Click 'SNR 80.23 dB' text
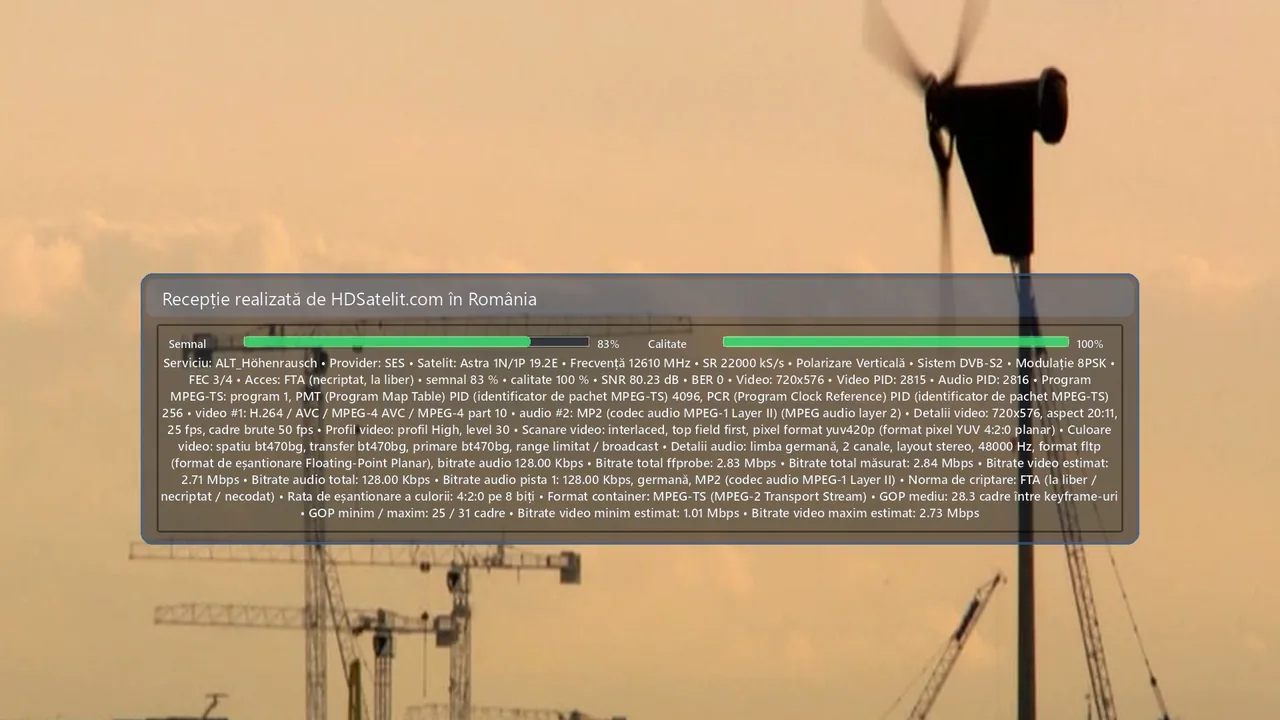1280x720 pixels. tap(640, 380)
